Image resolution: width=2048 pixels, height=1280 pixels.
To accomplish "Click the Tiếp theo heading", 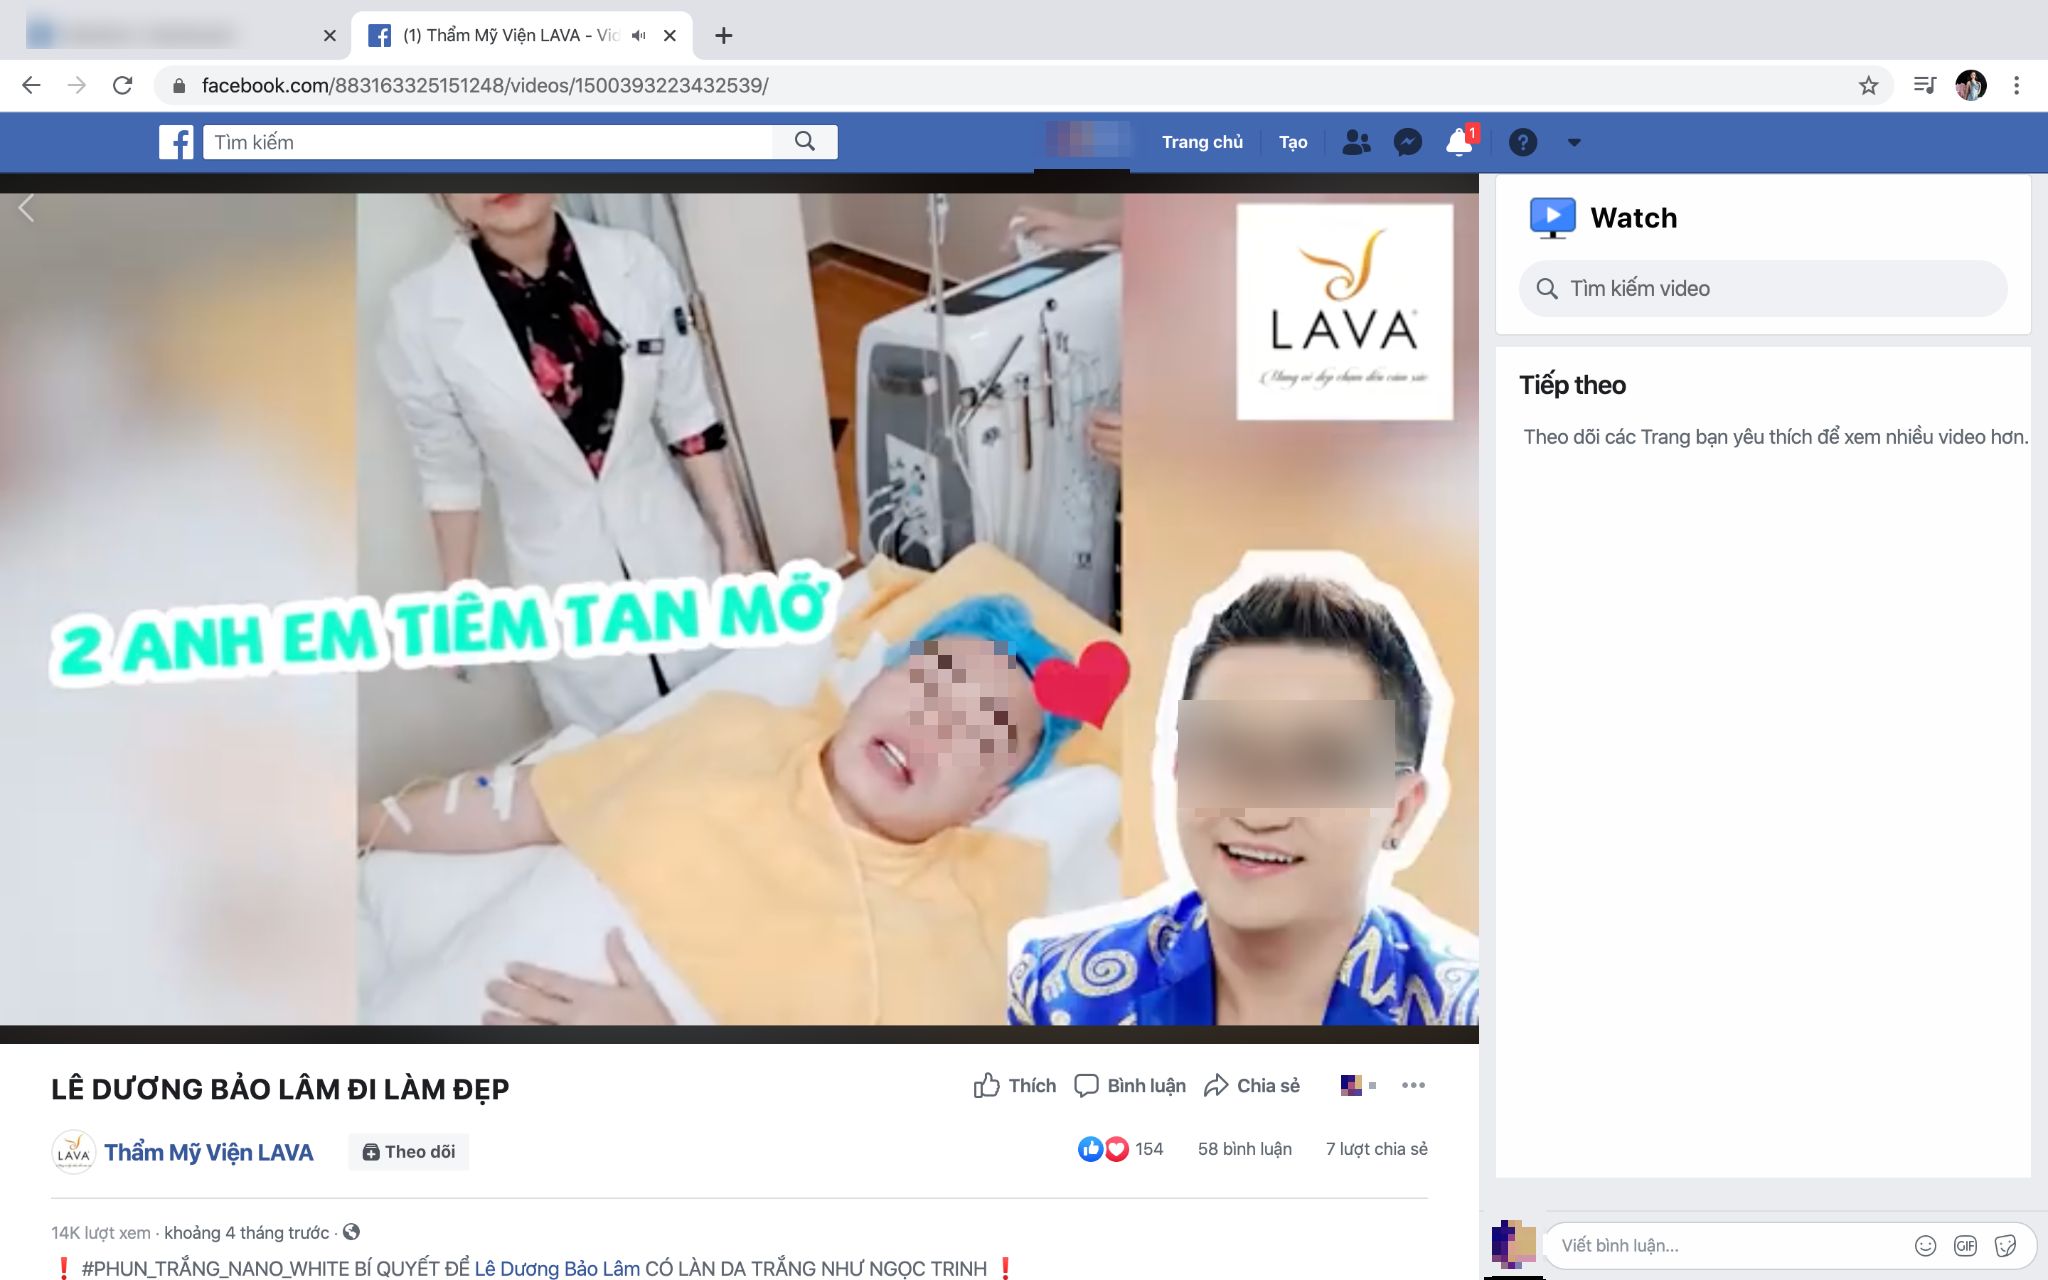I will click(x=1572, y=385).
